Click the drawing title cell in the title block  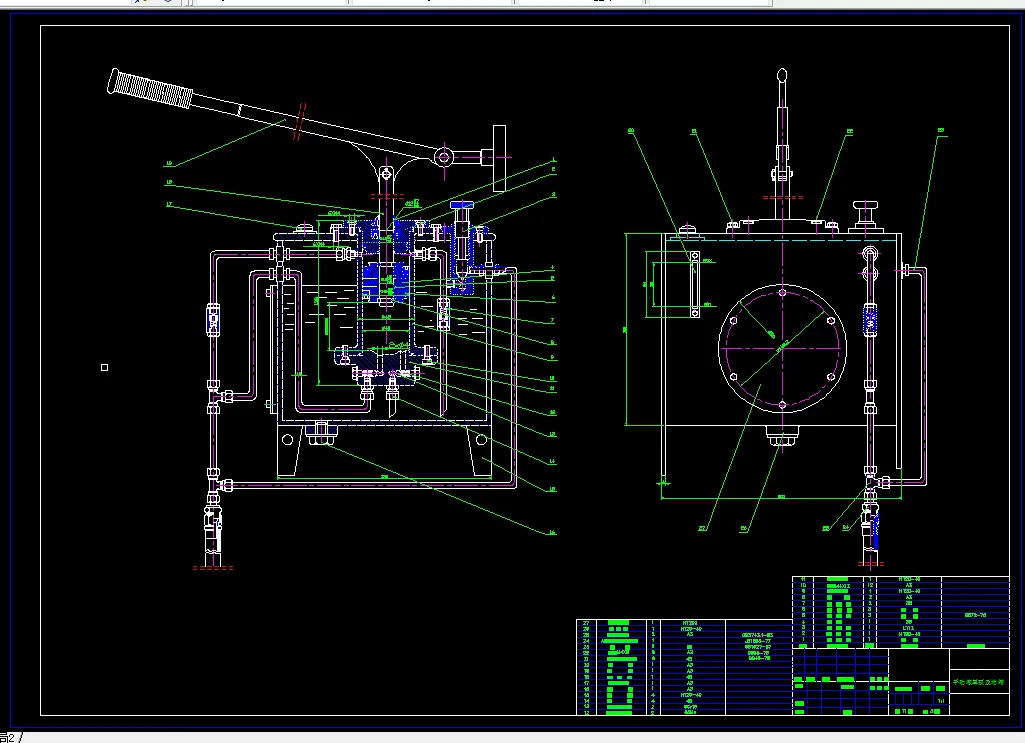pos(979,682)
